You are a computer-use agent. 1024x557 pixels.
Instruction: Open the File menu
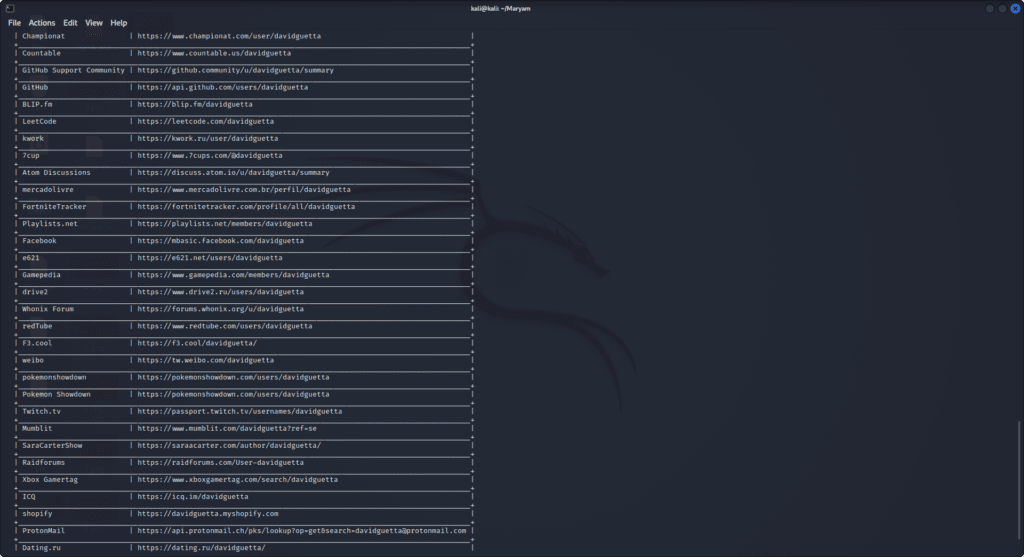[14, 22]
